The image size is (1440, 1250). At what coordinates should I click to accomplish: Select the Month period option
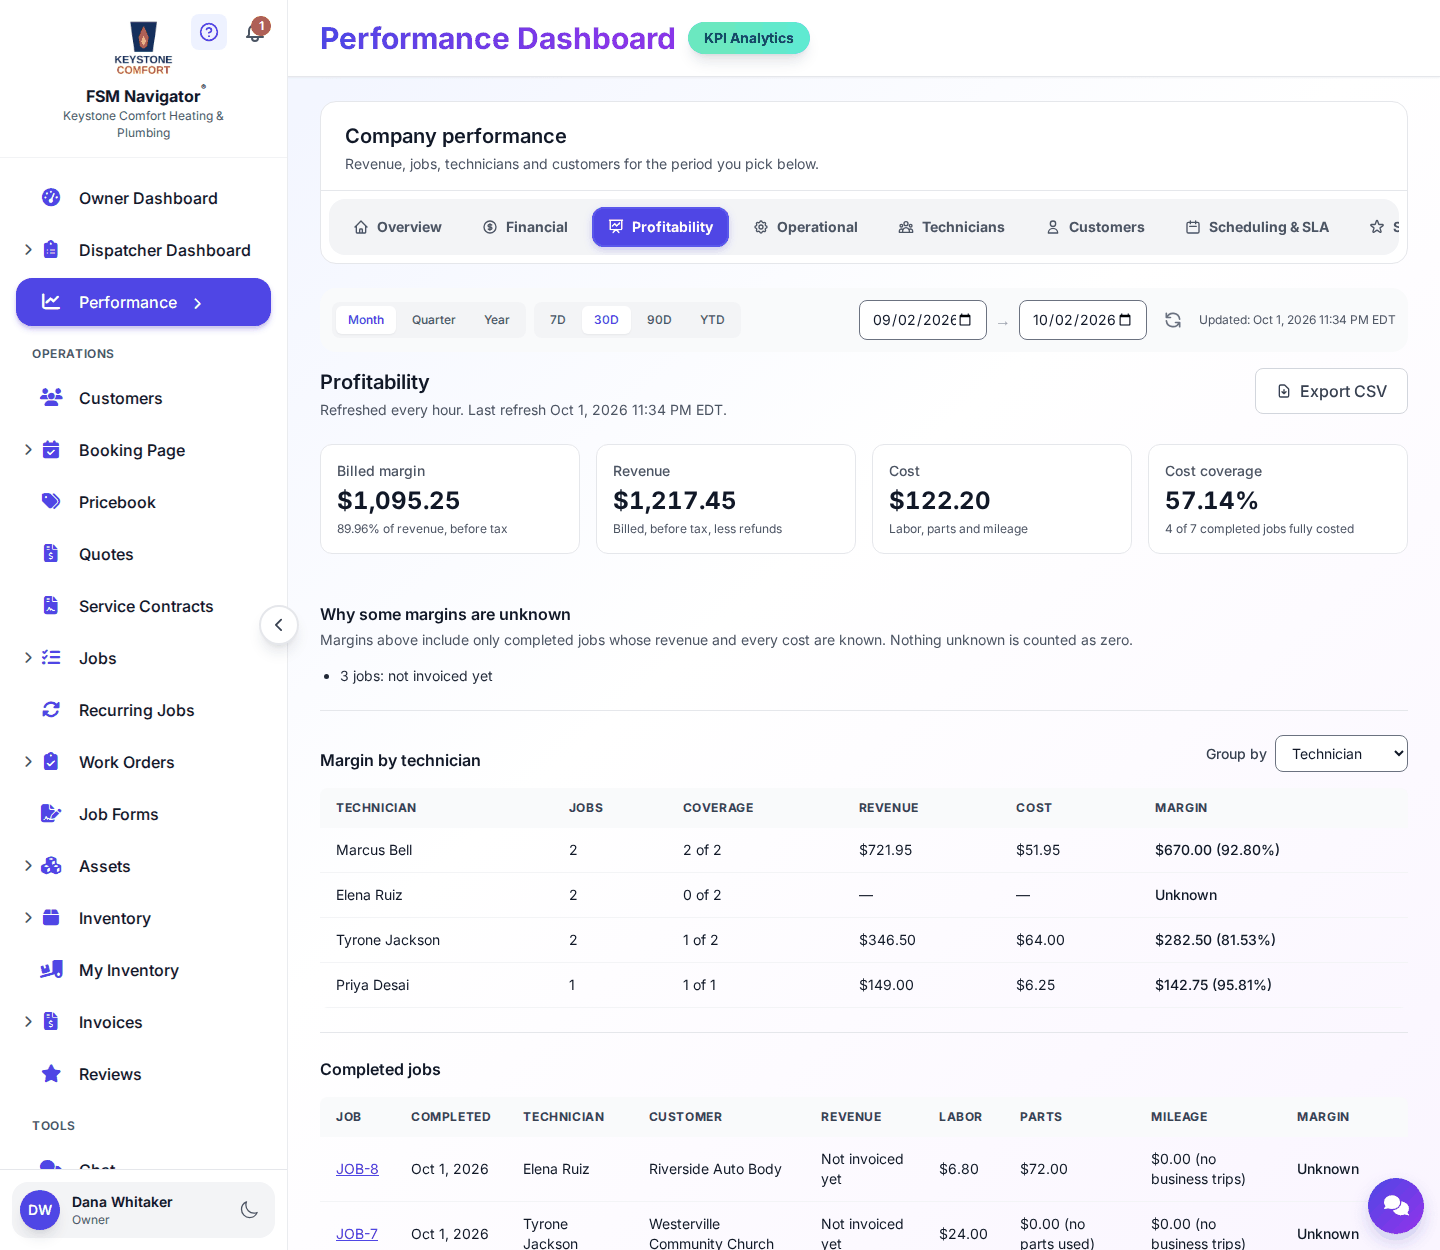click(366, 320)
